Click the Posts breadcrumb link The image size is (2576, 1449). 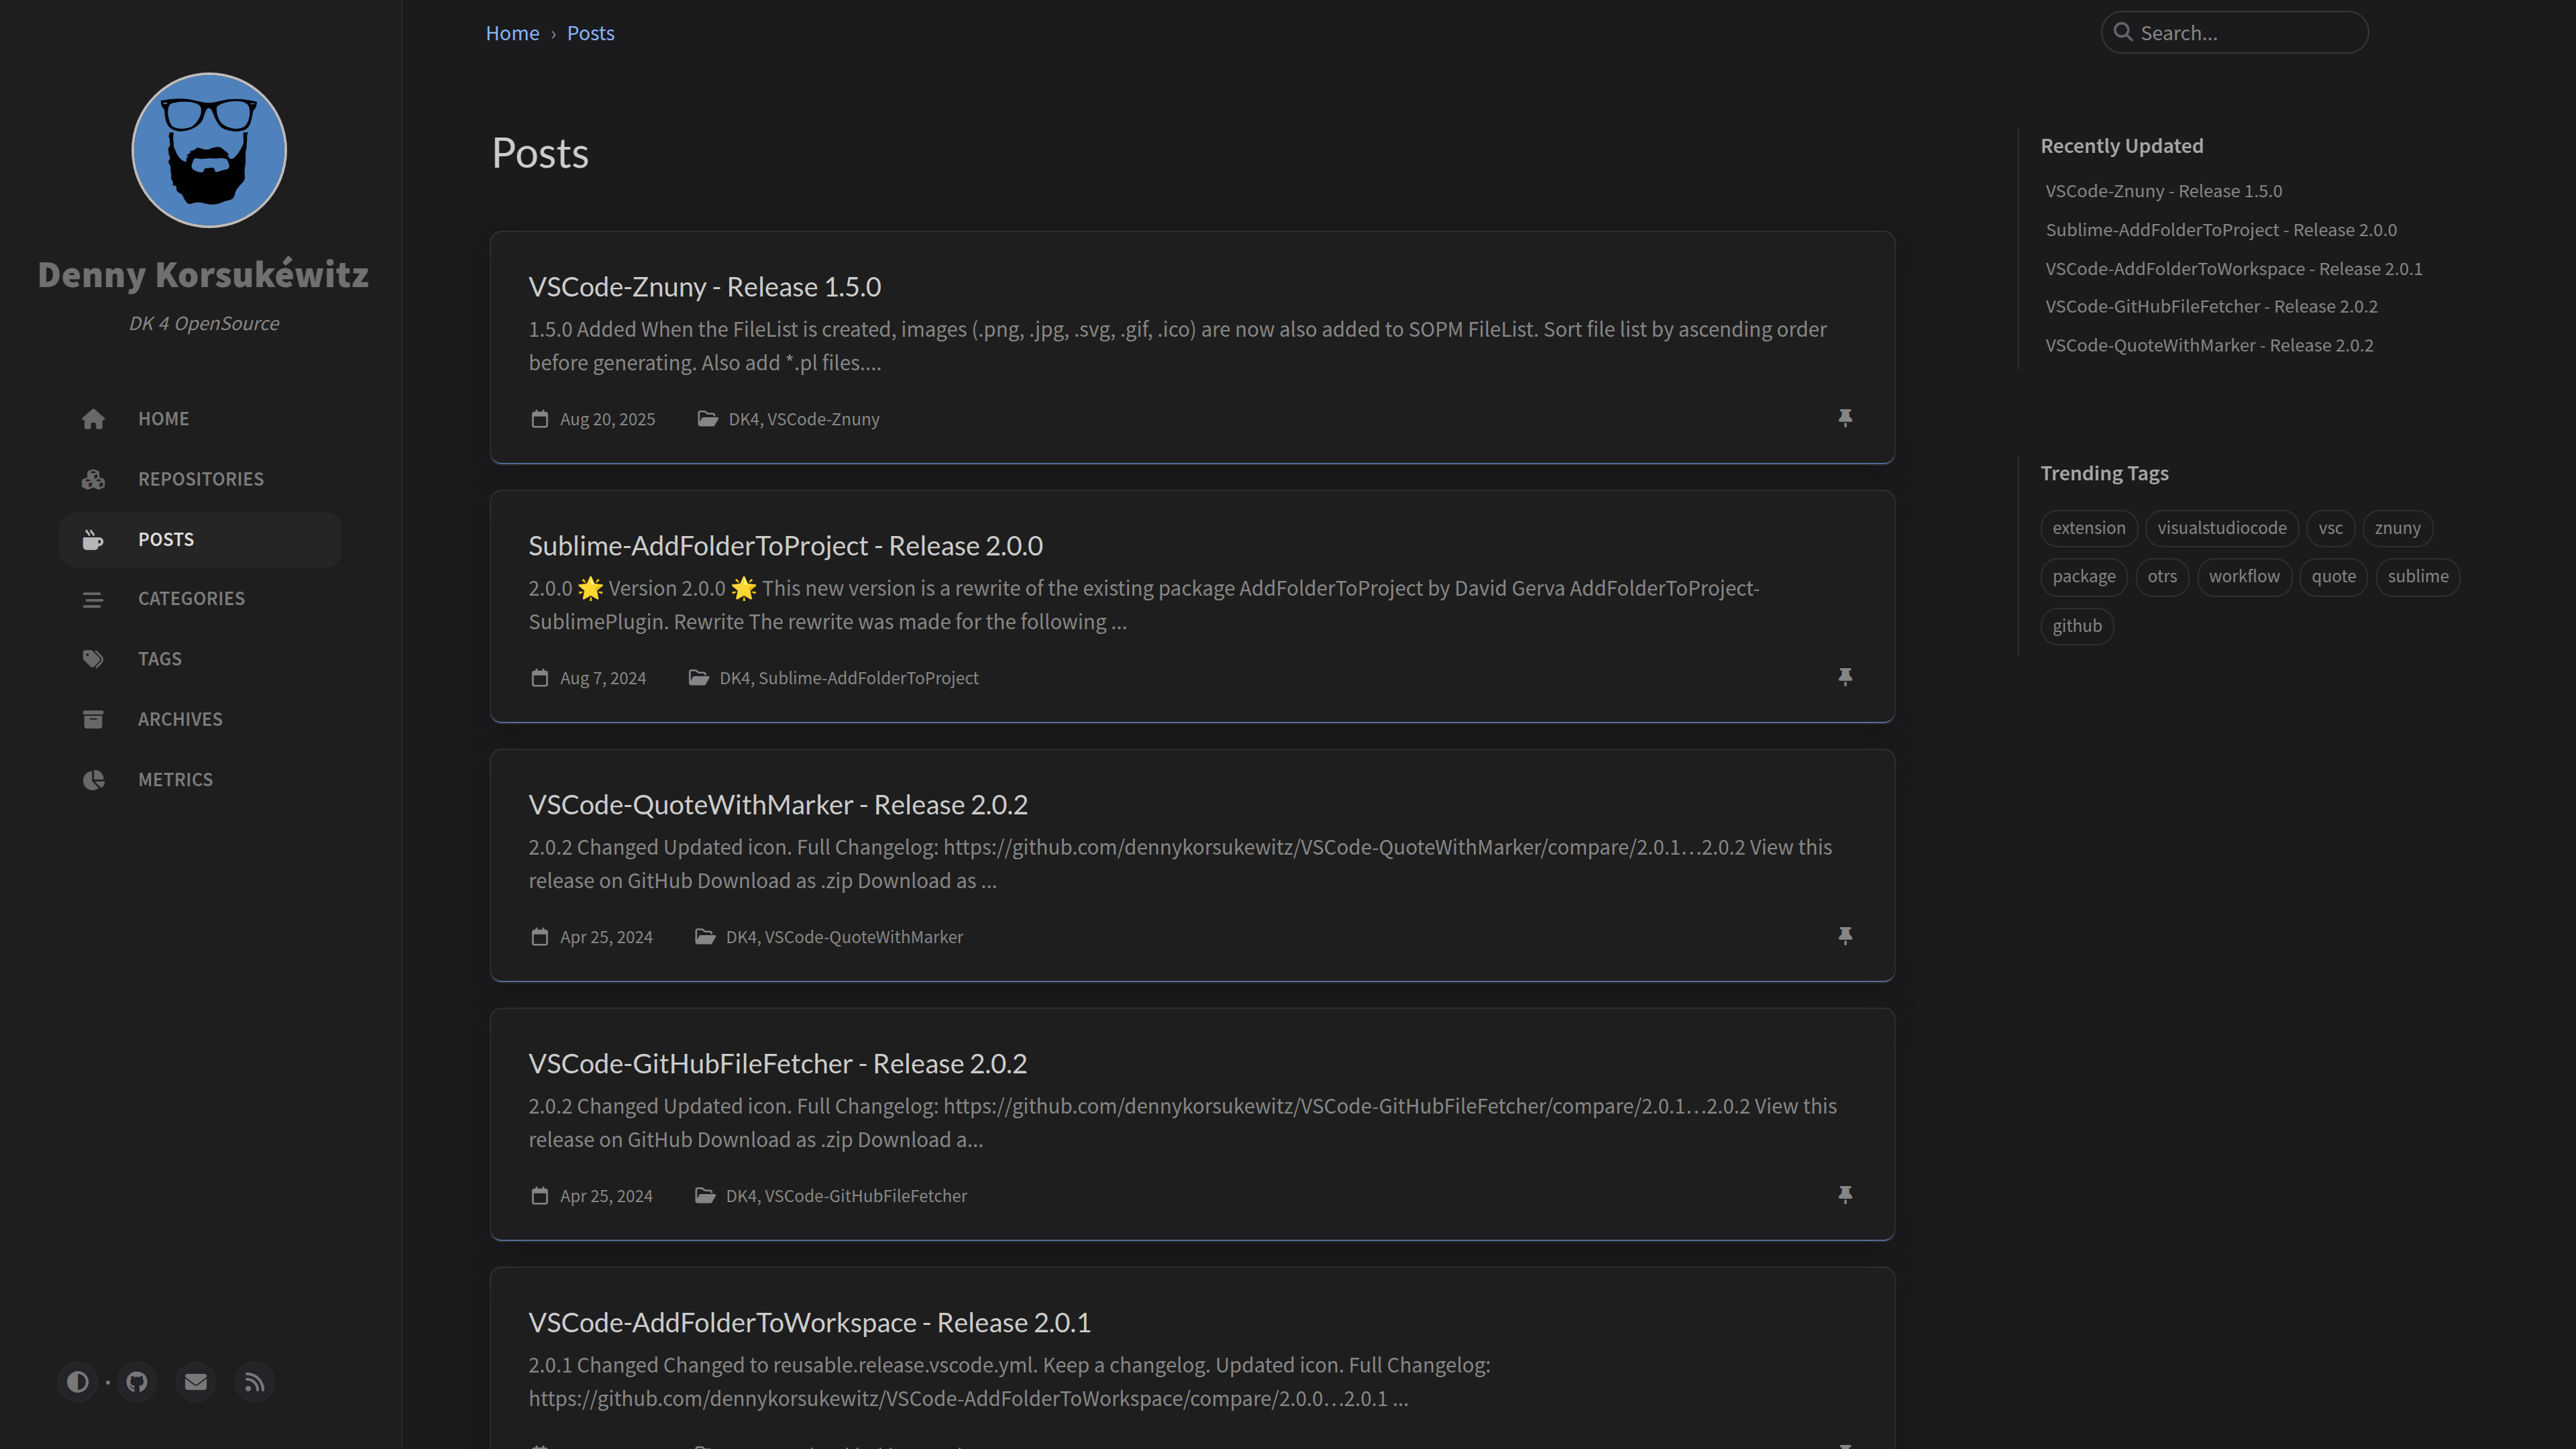tap(590, 33)
